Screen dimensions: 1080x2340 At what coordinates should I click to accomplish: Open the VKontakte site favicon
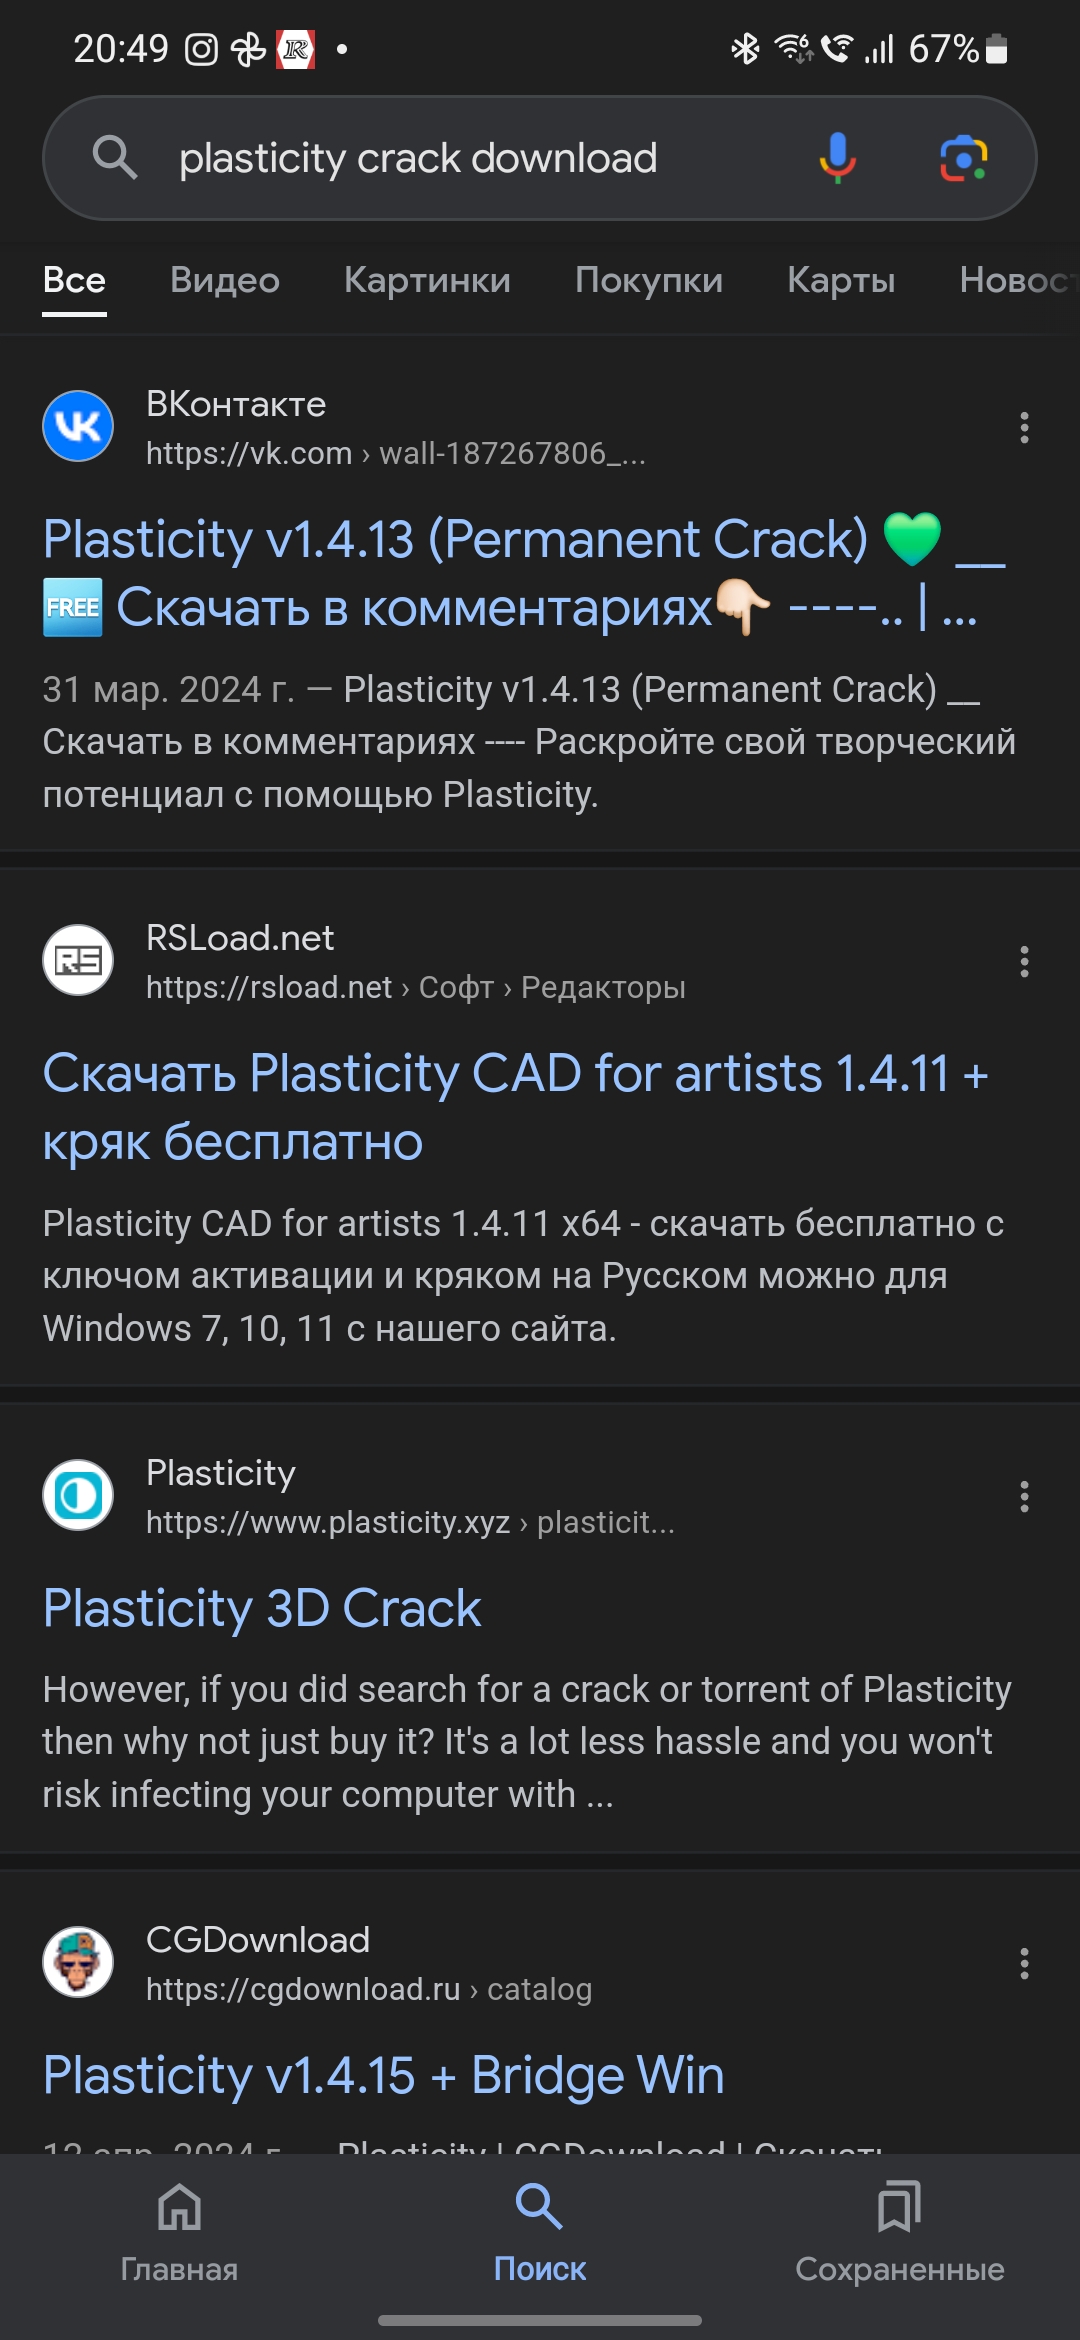pos(78,427)
